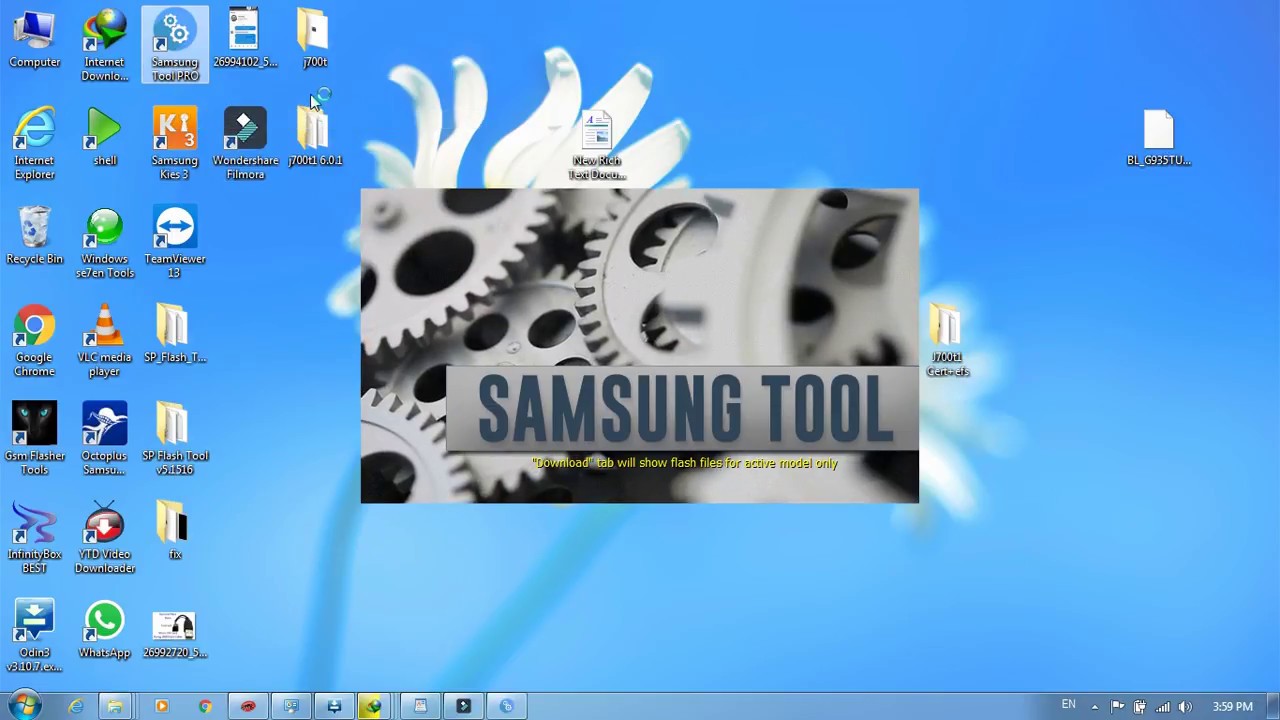The width and height of the screenshot is (1280, 720).
Task: Select YTD Video Downloader shortcut
Action: [105, 537]
